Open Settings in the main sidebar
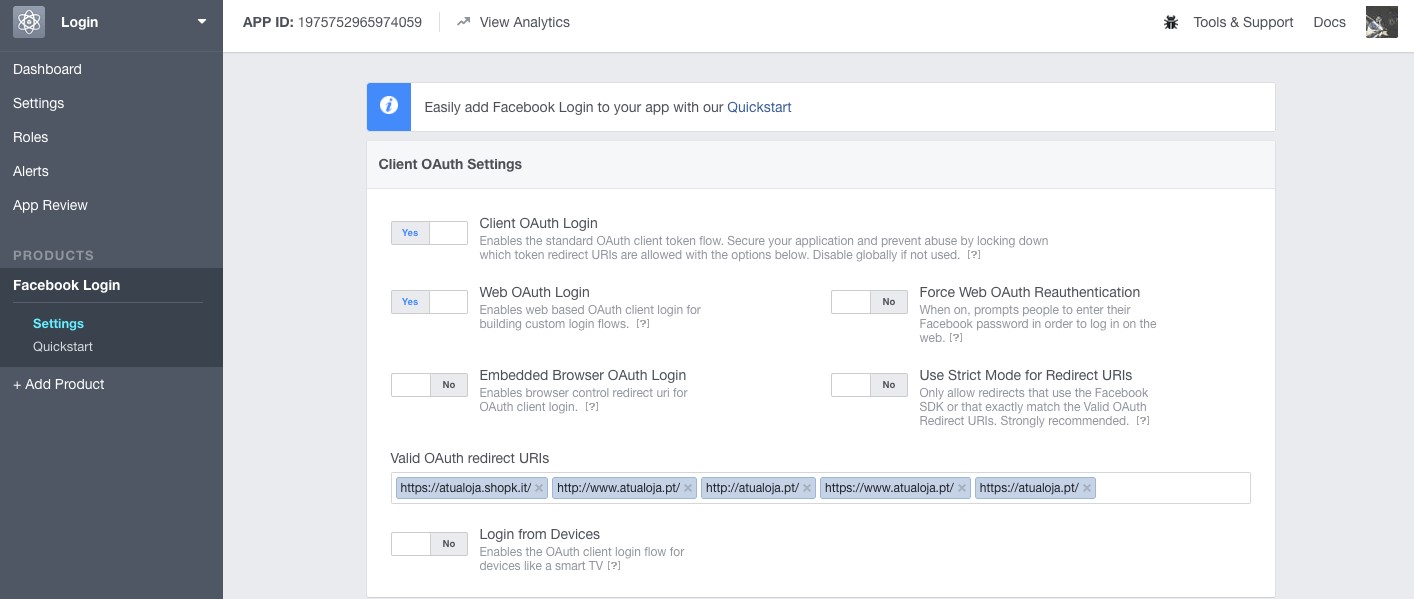 click(x=38, y=103)
